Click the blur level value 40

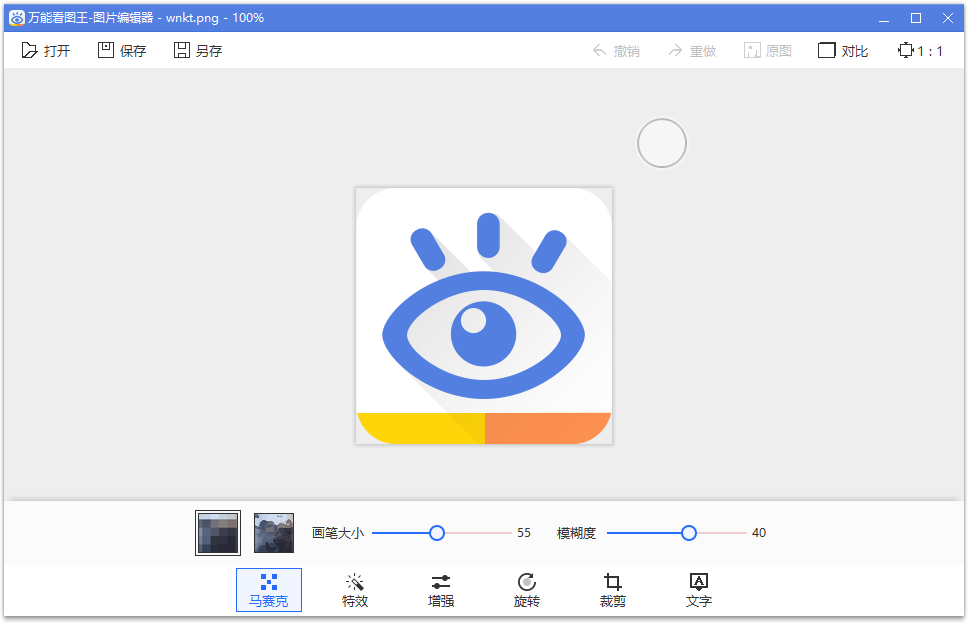coord(759,533)
